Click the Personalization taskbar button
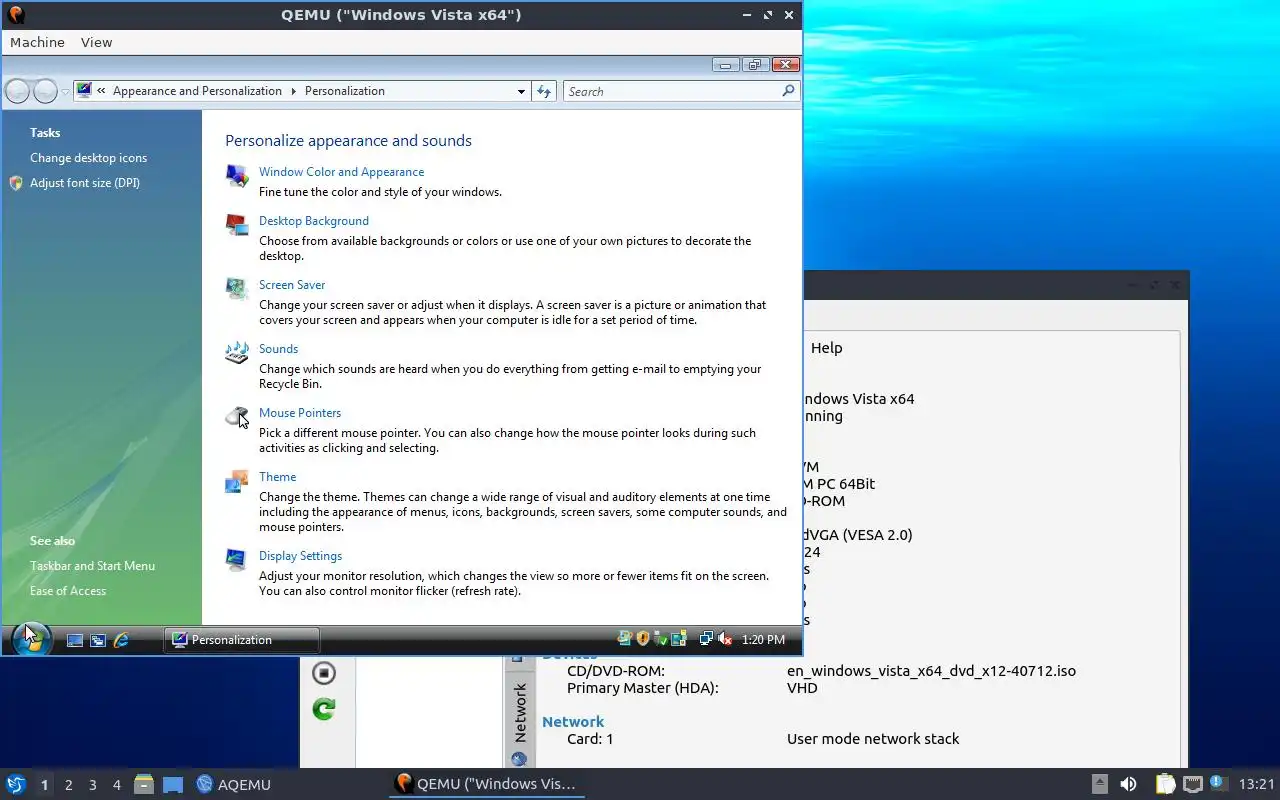1280x800 pixels. [x=241, y=640]
